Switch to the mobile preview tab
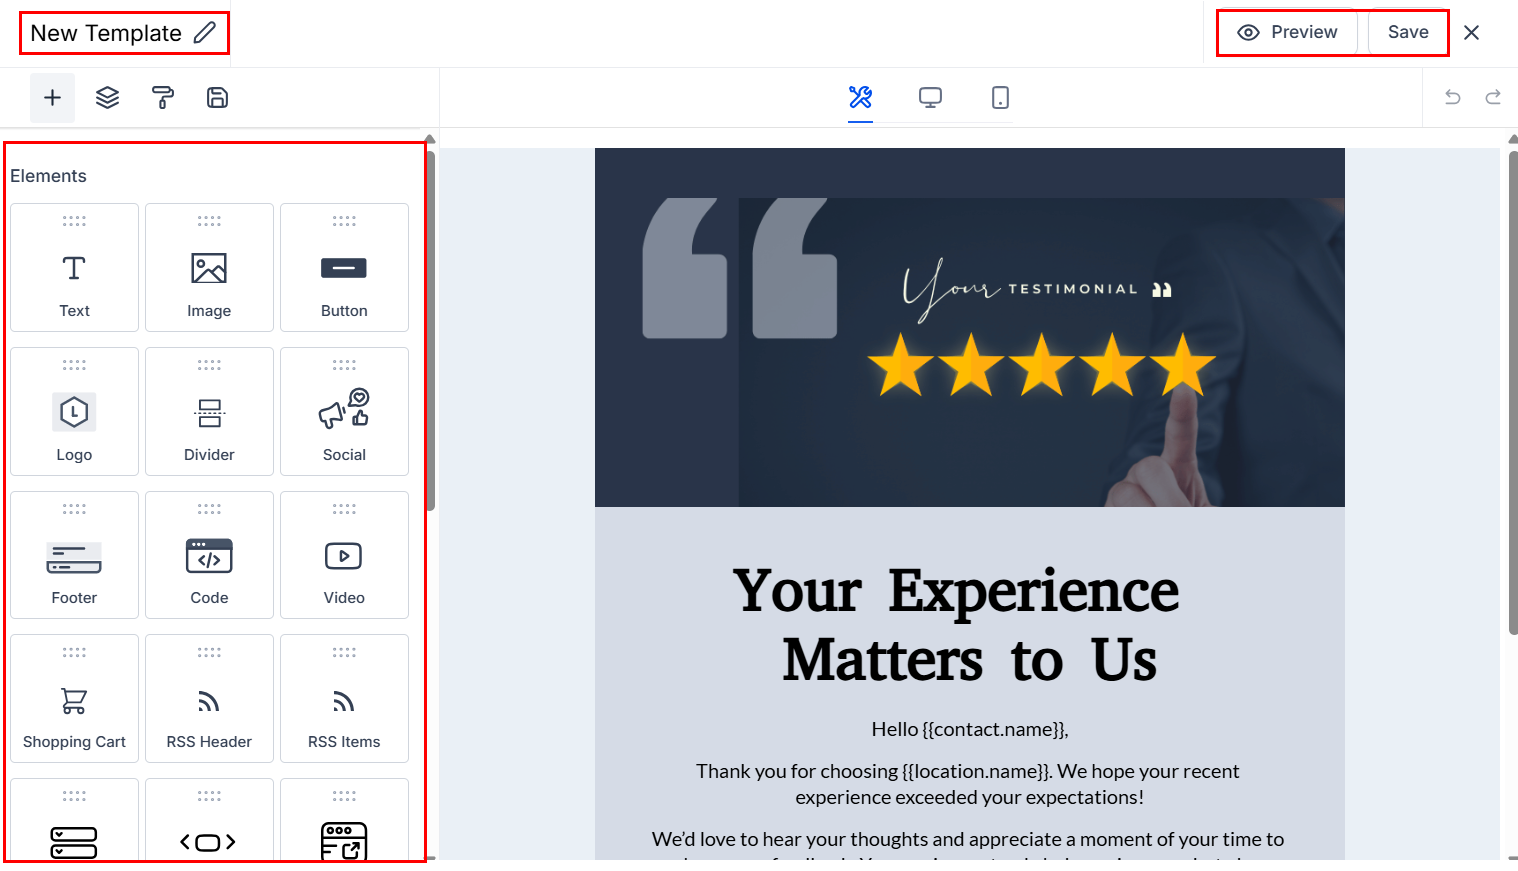The height and width of the screenshot is (871, 1518). pyautogui.click(x=1000, y=98)
